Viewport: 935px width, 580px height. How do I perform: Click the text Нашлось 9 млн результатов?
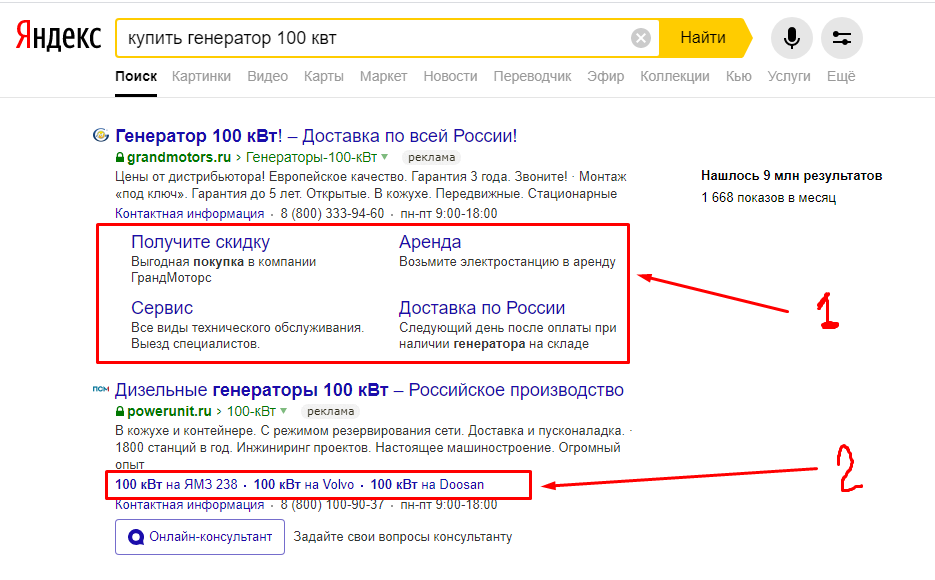click(x=791, y=175)
